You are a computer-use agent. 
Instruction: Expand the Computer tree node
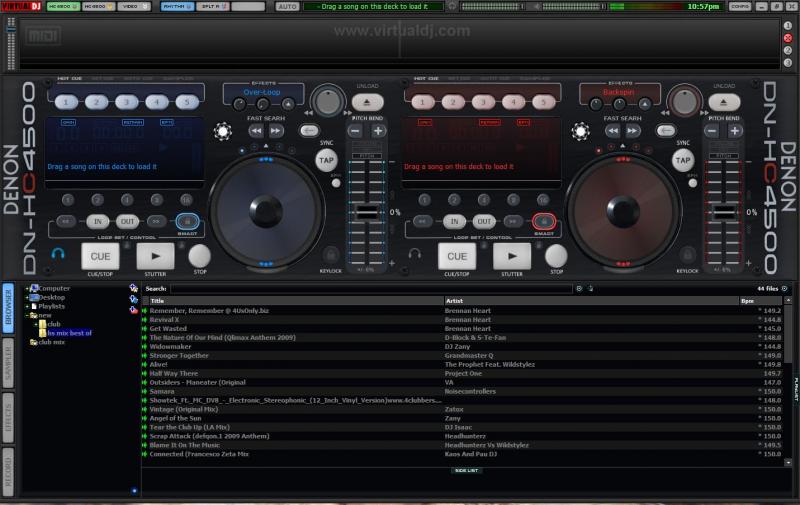point(27,288)
